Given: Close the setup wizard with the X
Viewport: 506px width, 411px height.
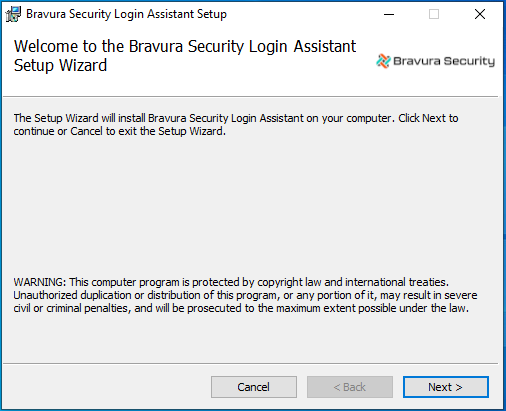Looking at the screenshot, I should coord(480,14).
